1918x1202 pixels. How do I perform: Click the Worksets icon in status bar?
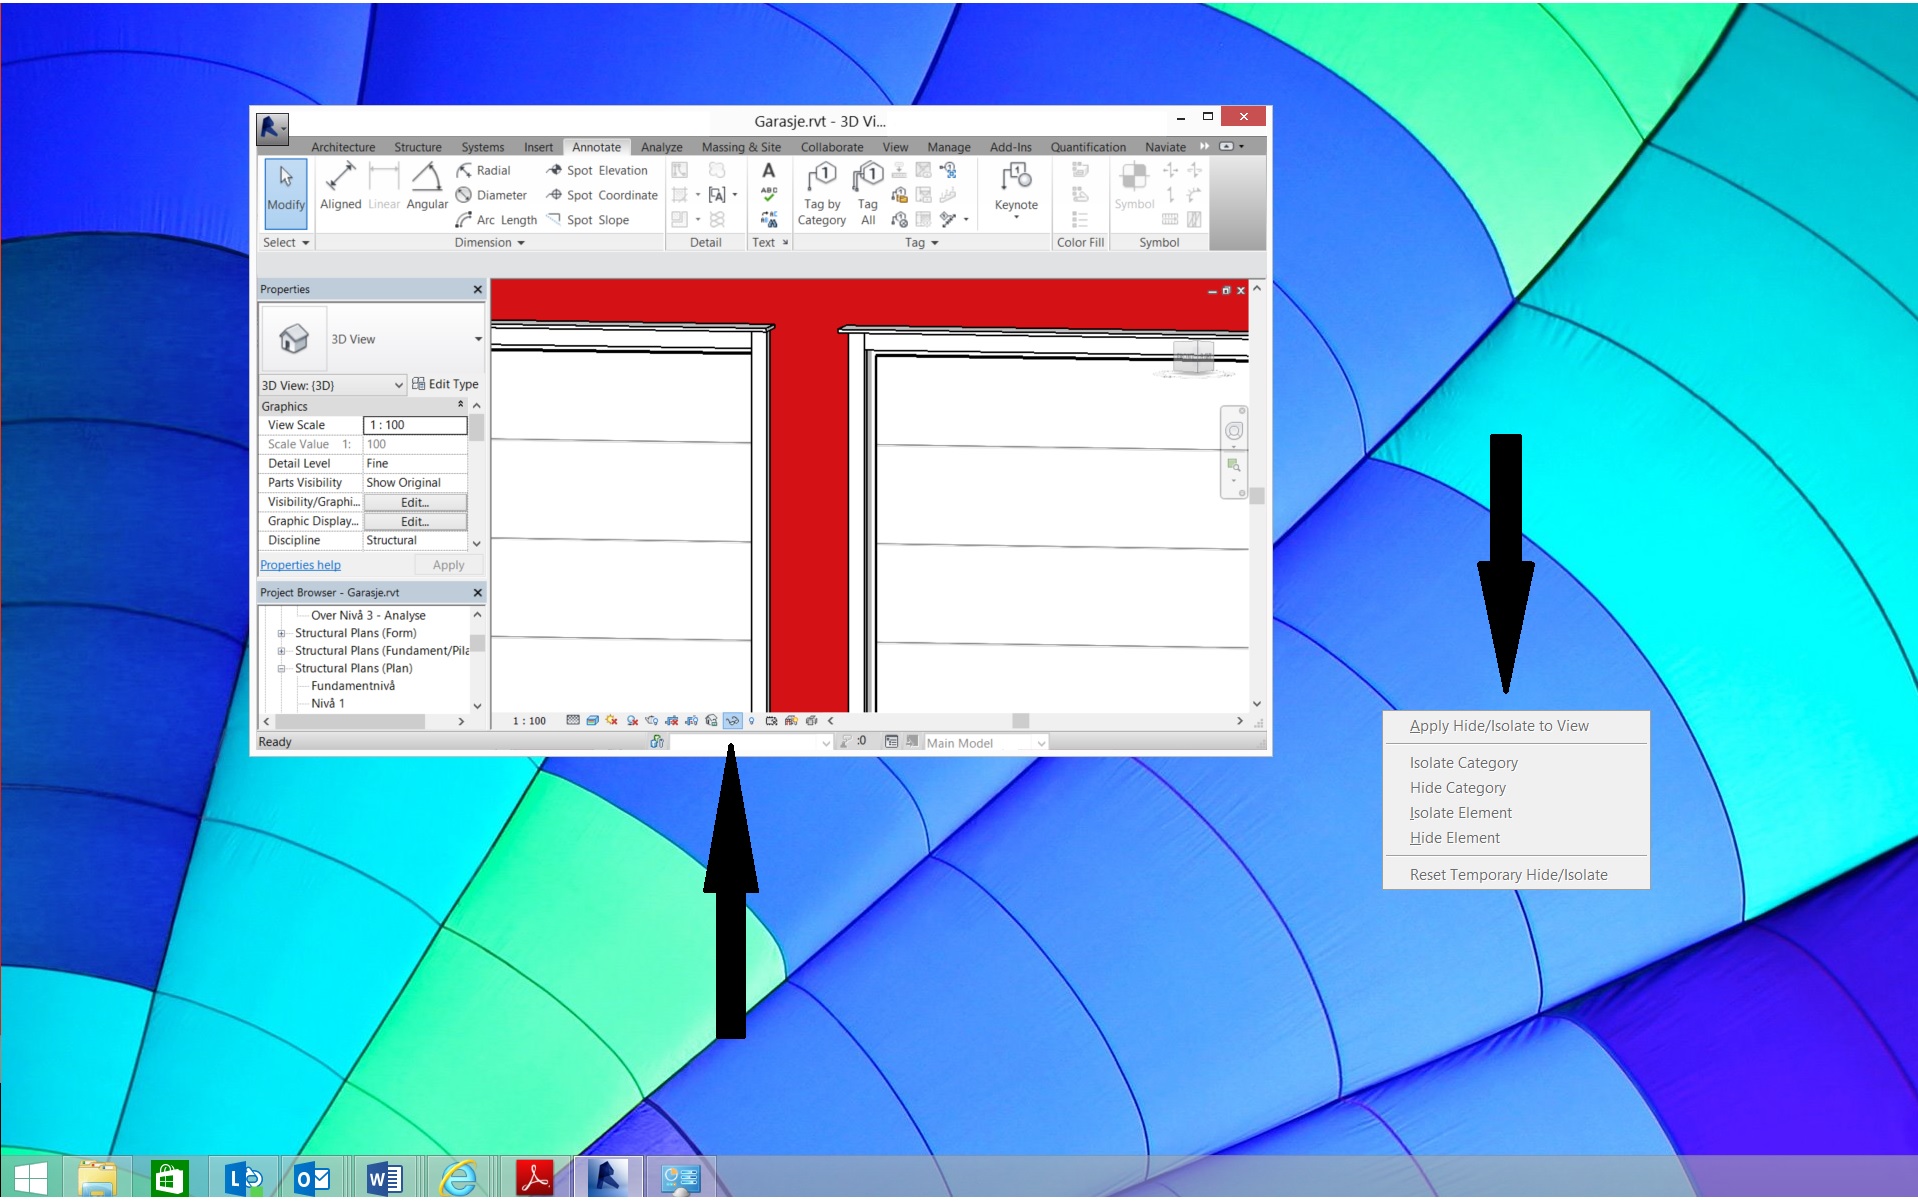point(657,743)
